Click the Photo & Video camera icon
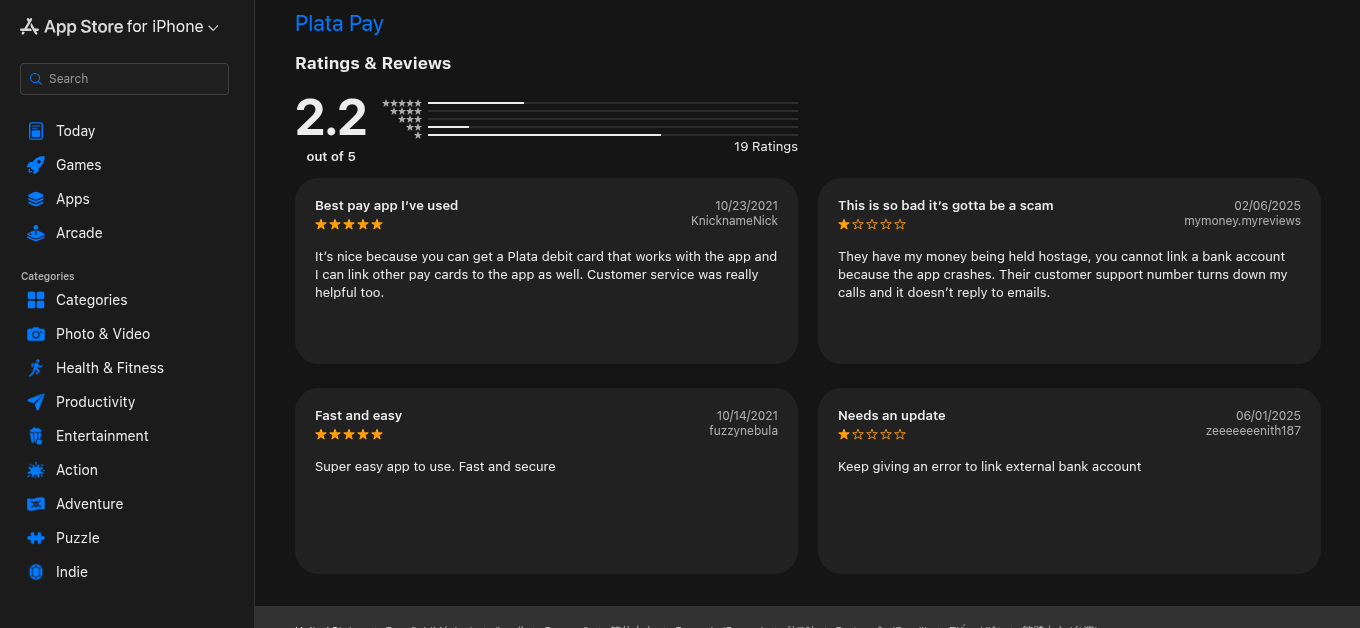The image size is (1360, 628). [x=36, y=334]
